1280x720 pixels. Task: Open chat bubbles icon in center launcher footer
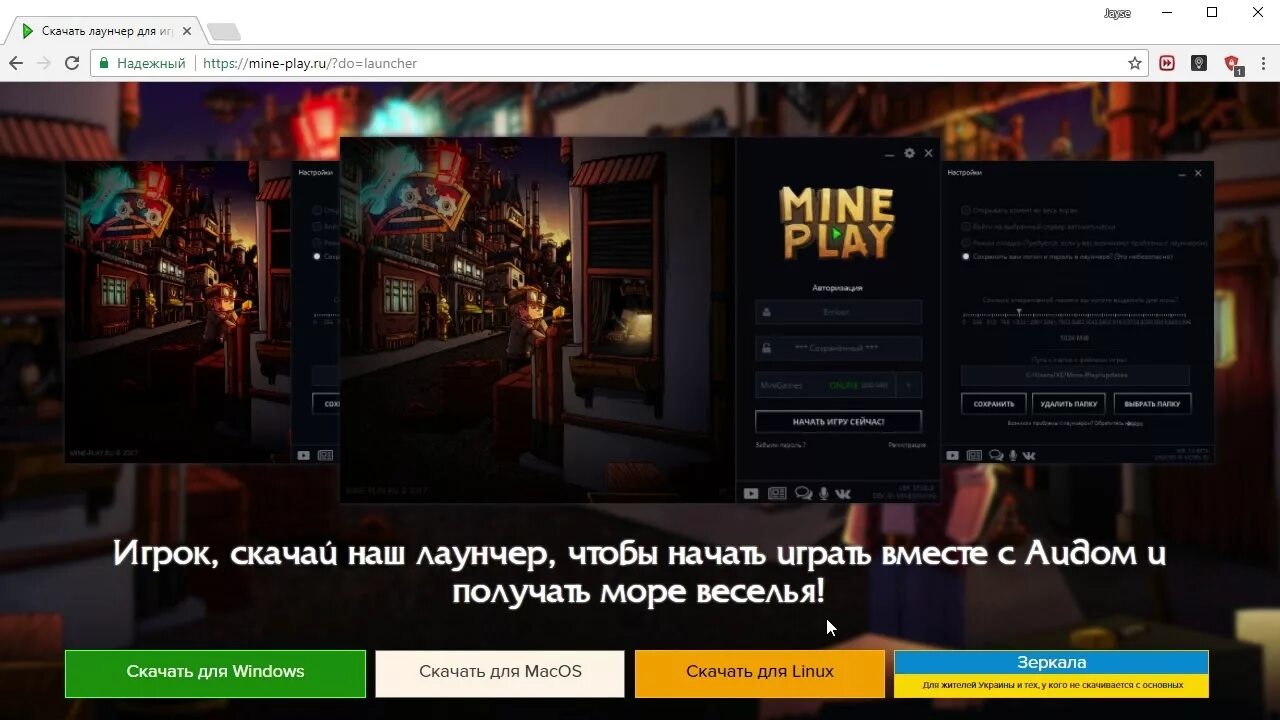pos(803,493)
